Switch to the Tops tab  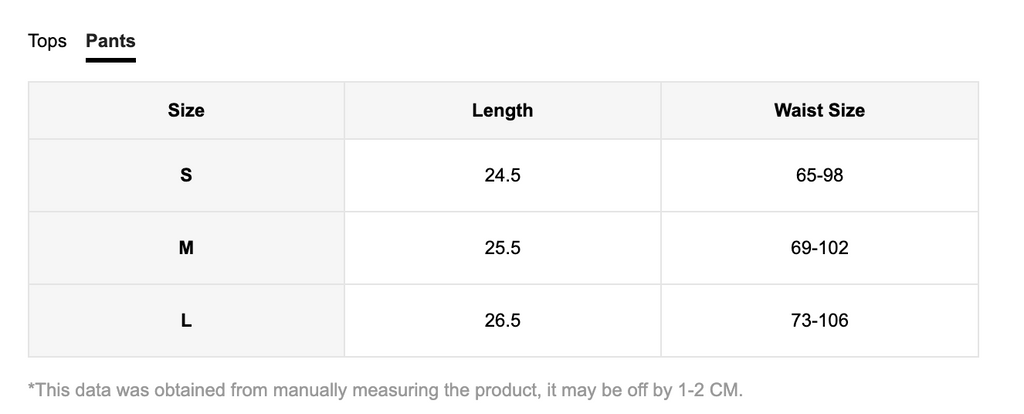(x=47, y=41)
